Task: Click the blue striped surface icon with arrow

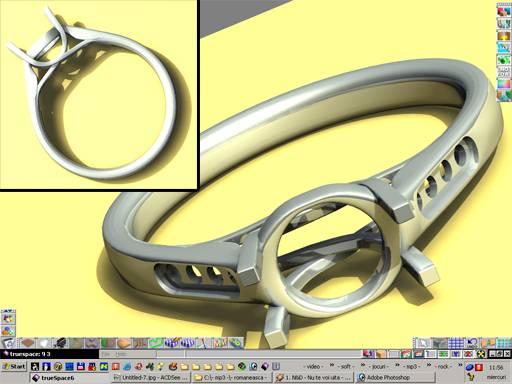Action: click(x=172, y=343)
